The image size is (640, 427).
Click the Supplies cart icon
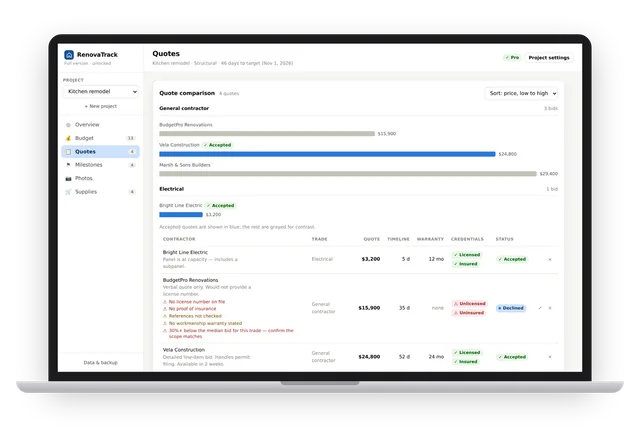(x=68, y=192)
